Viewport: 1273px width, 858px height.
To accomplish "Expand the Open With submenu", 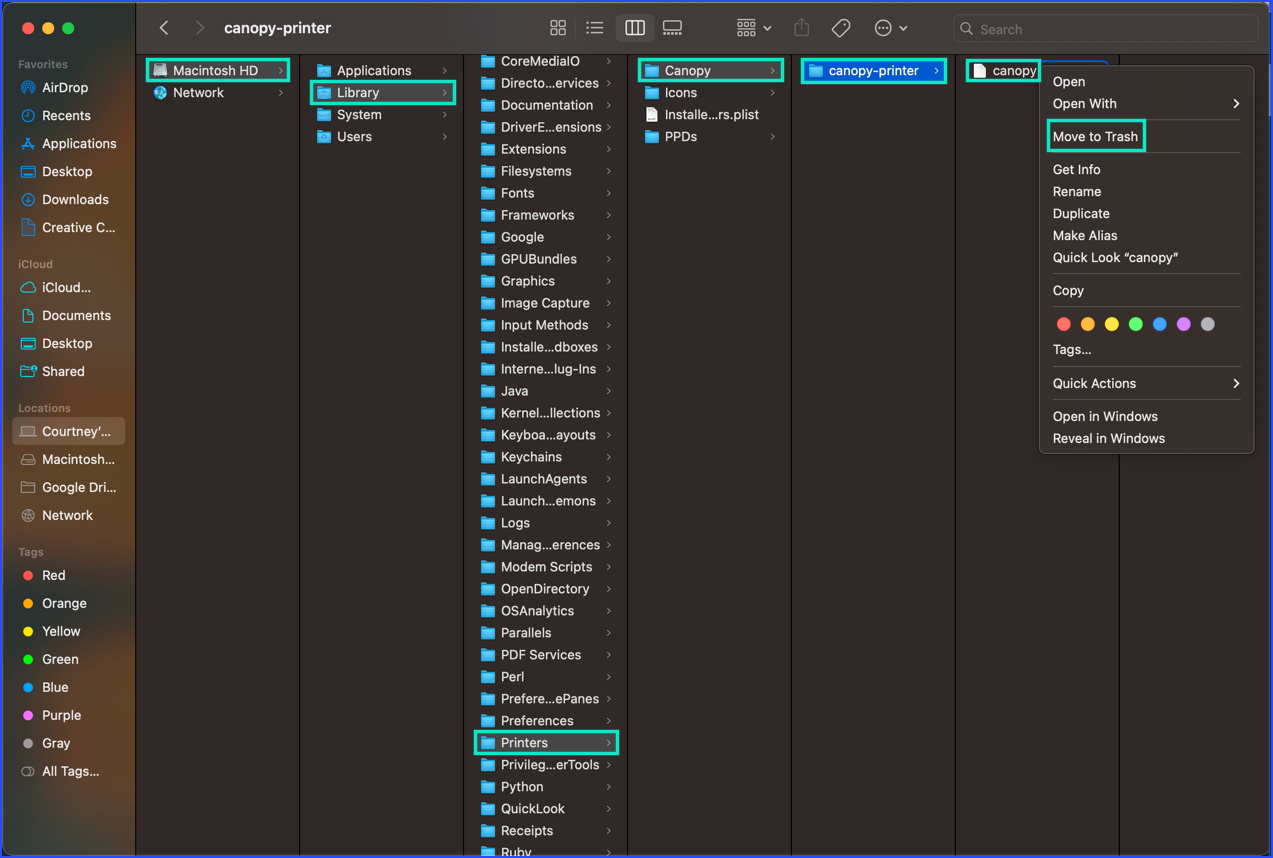I will (1146, 103).
